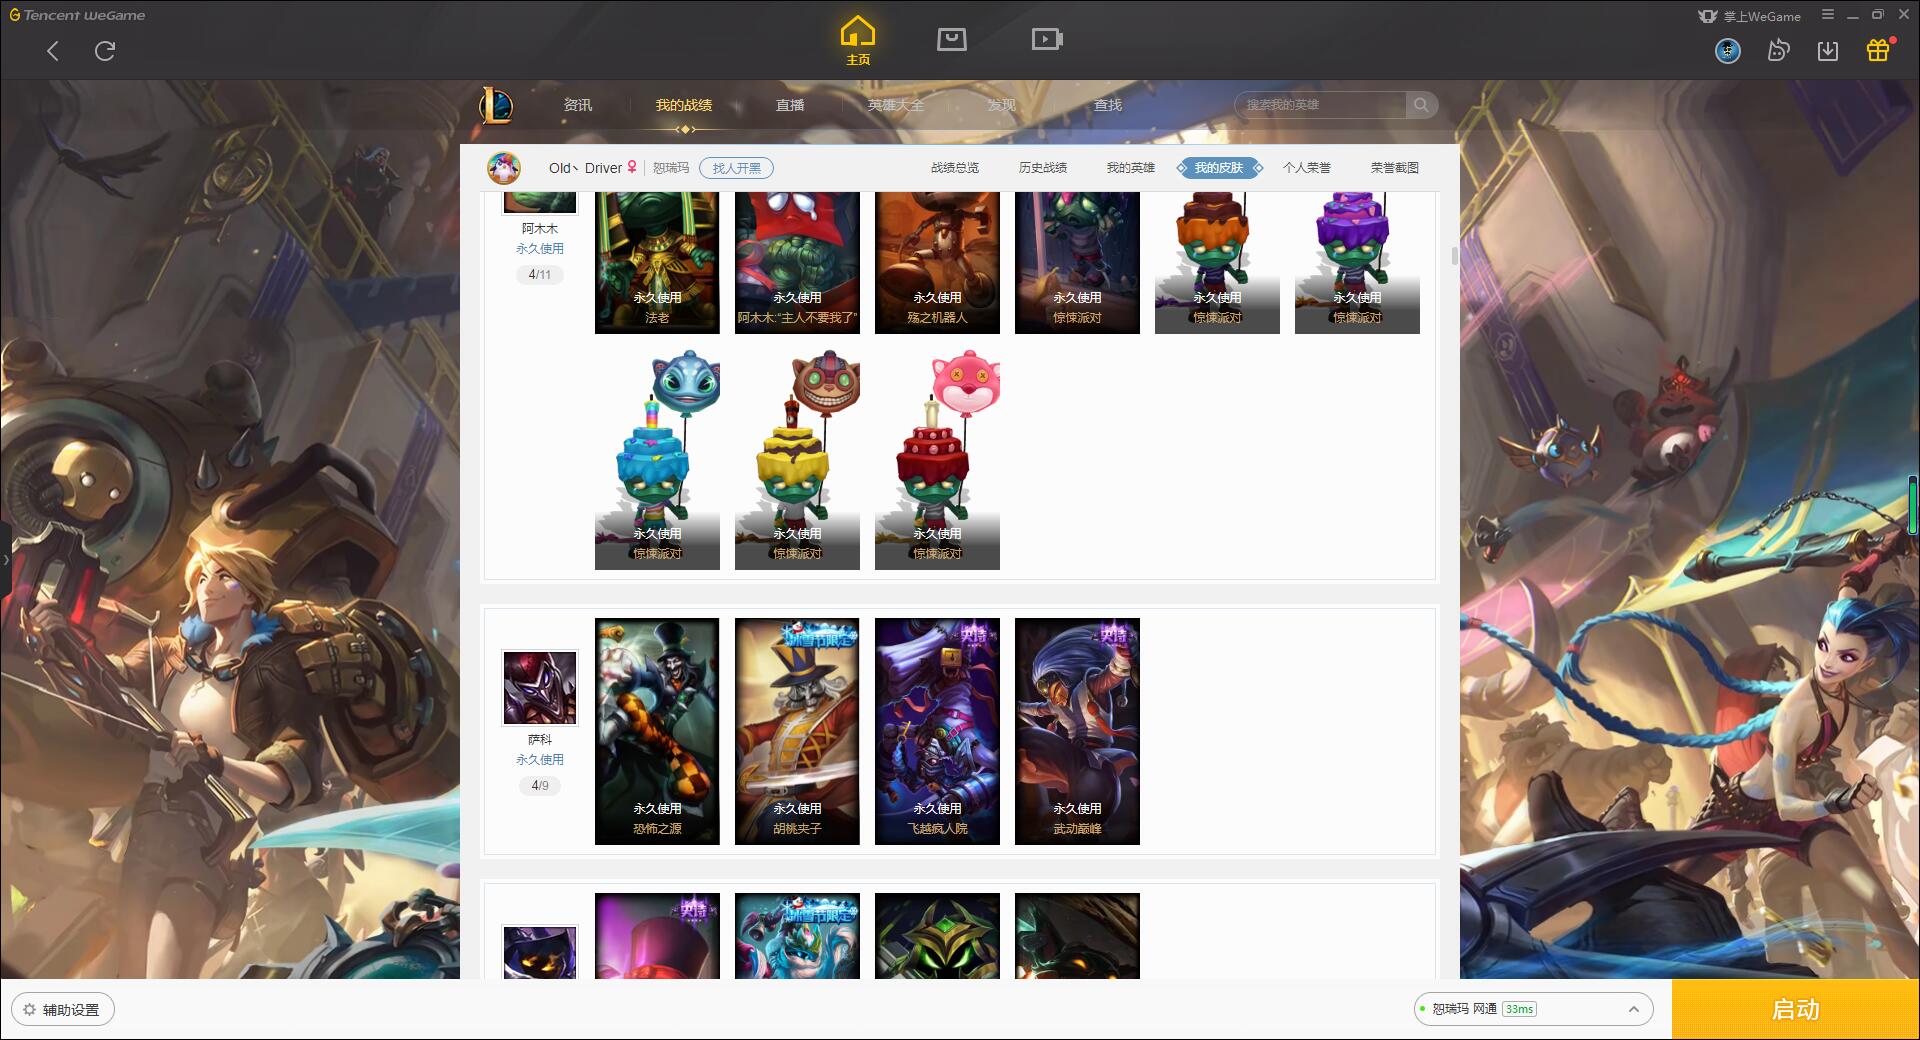Open the video player icon in top bar
This screenshot has height=1040, width=1920.
click(1047, 40)
